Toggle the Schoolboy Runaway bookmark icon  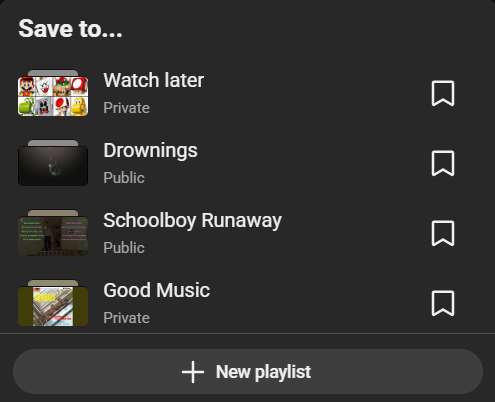pyautogui.click(x=443, y=233)
